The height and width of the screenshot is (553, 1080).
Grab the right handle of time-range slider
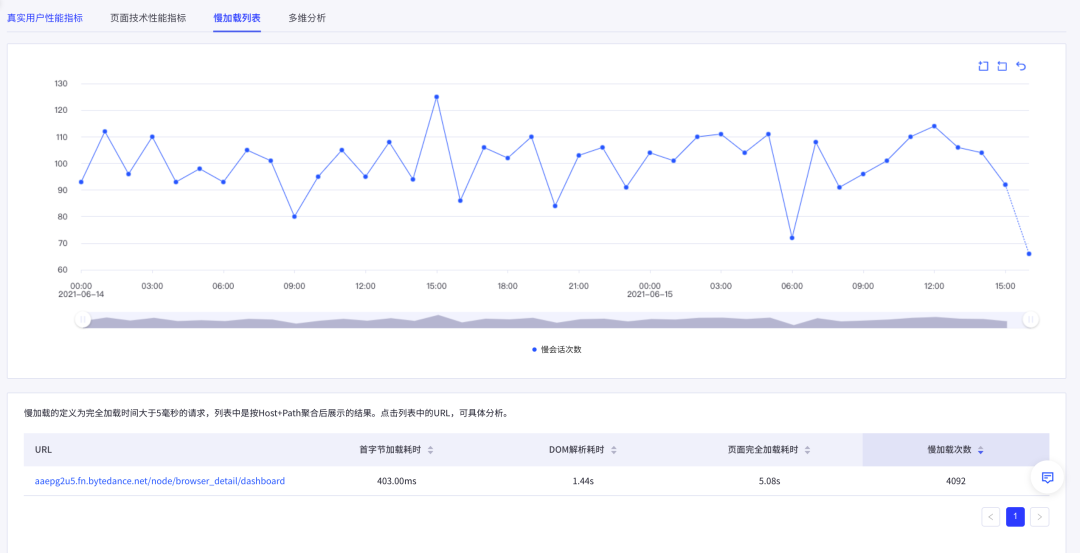click(x=1030, y=320)
